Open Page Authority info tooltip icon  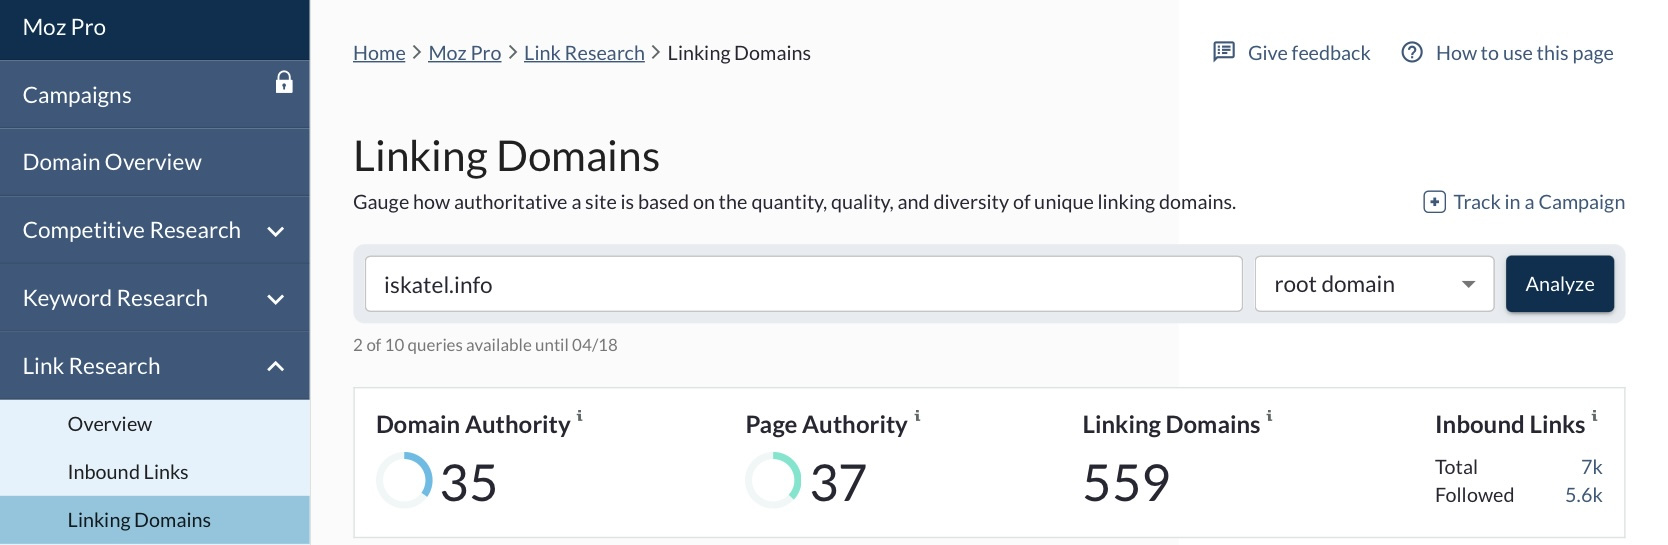(x=917, y=415)
